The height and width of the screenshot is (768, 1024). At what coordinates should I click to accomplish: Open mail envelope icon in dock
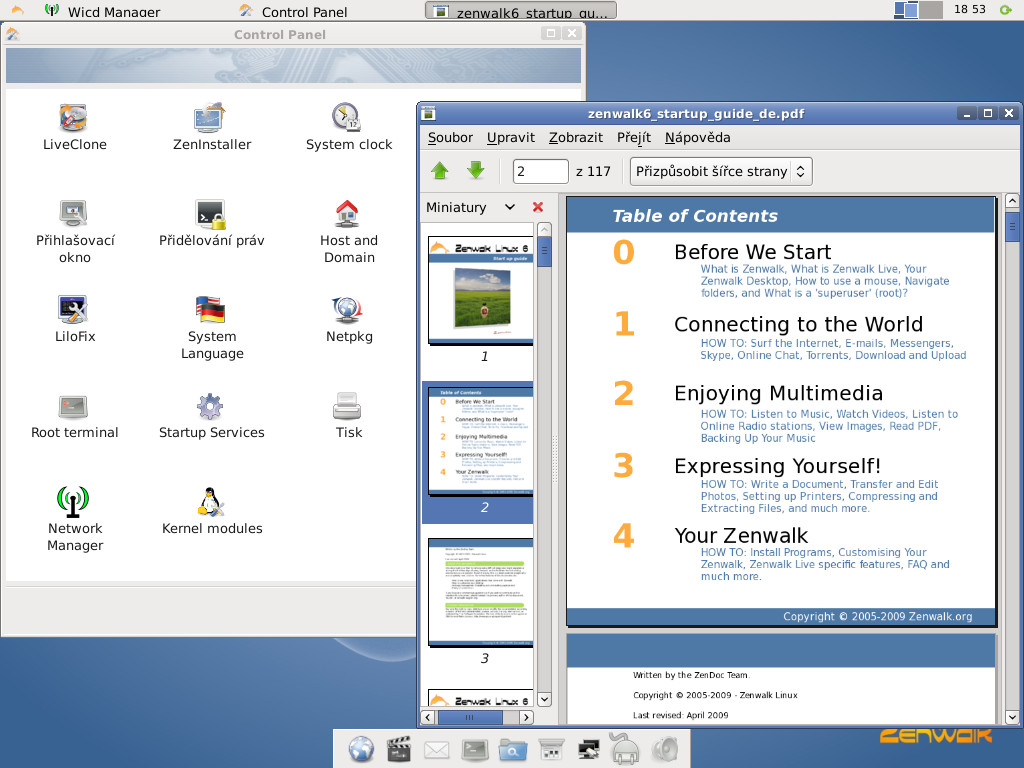click(436, 750)
